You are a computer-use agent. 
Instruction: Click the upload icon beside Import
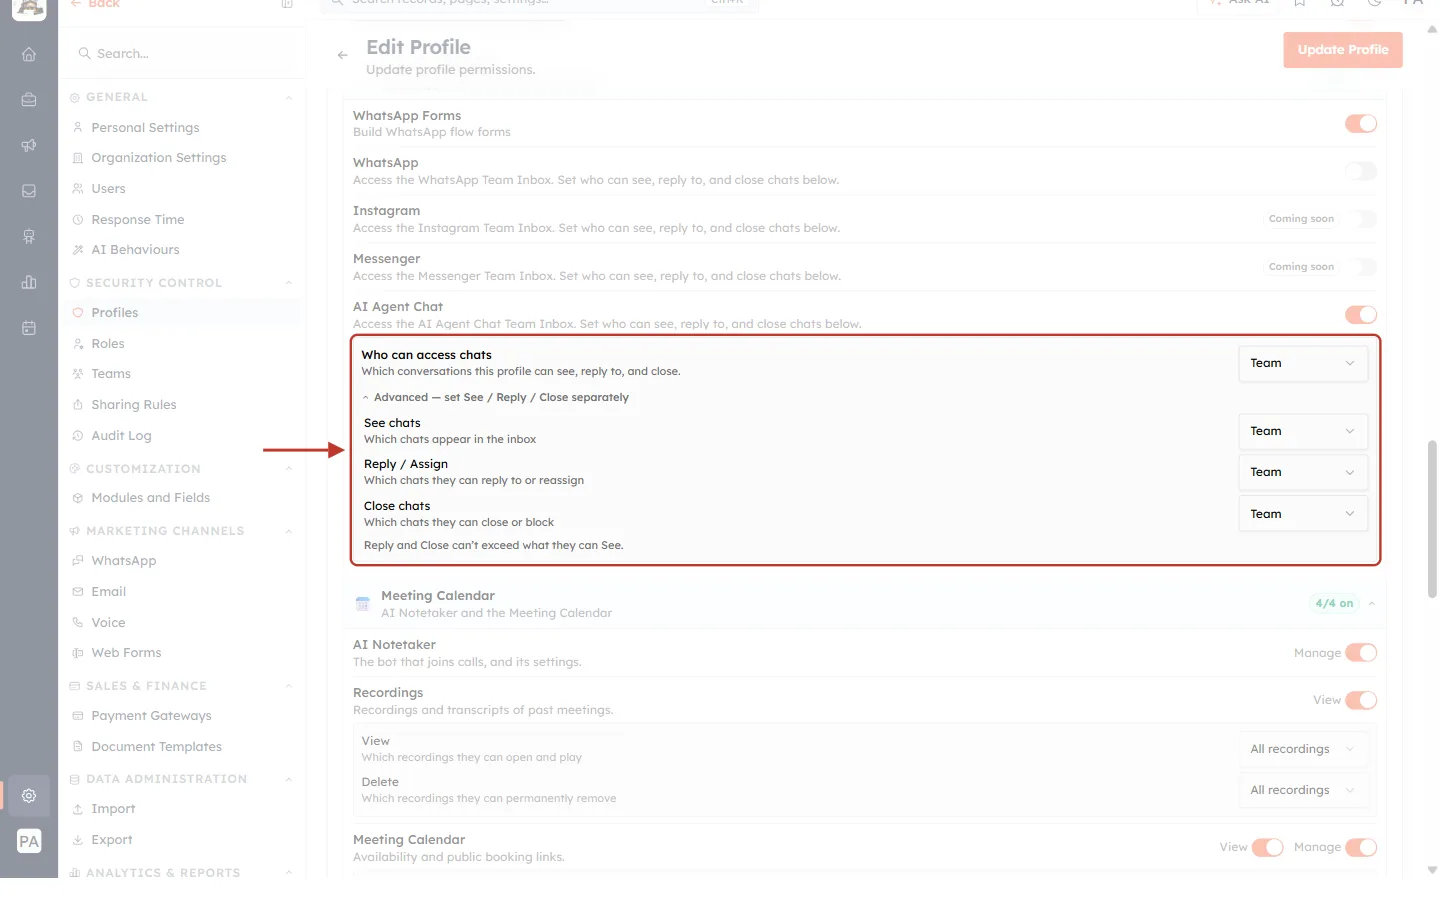coord(78,809)
